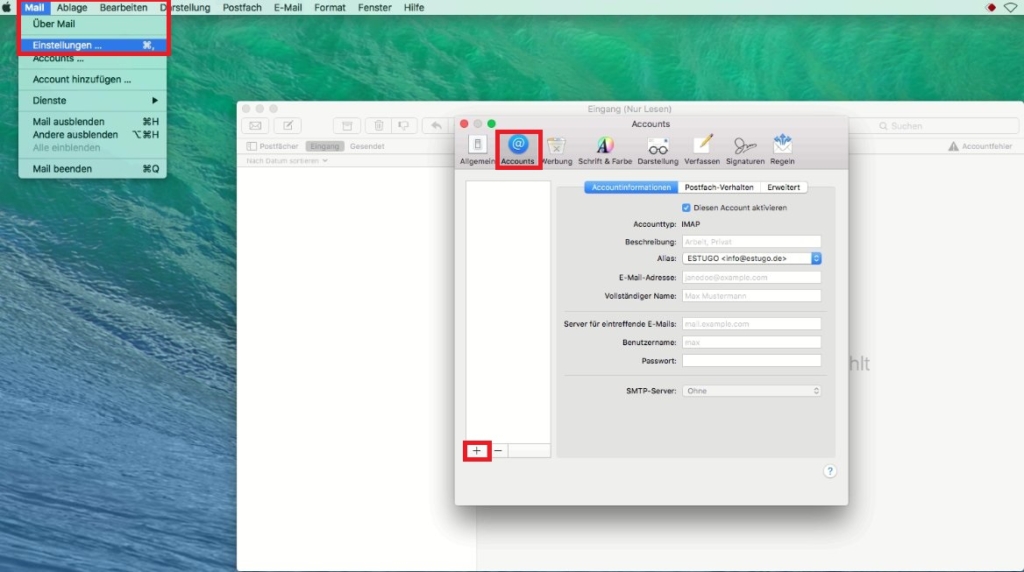Expand 'Nach Datum sortieren' sort menu

click(x=287, y=160)
